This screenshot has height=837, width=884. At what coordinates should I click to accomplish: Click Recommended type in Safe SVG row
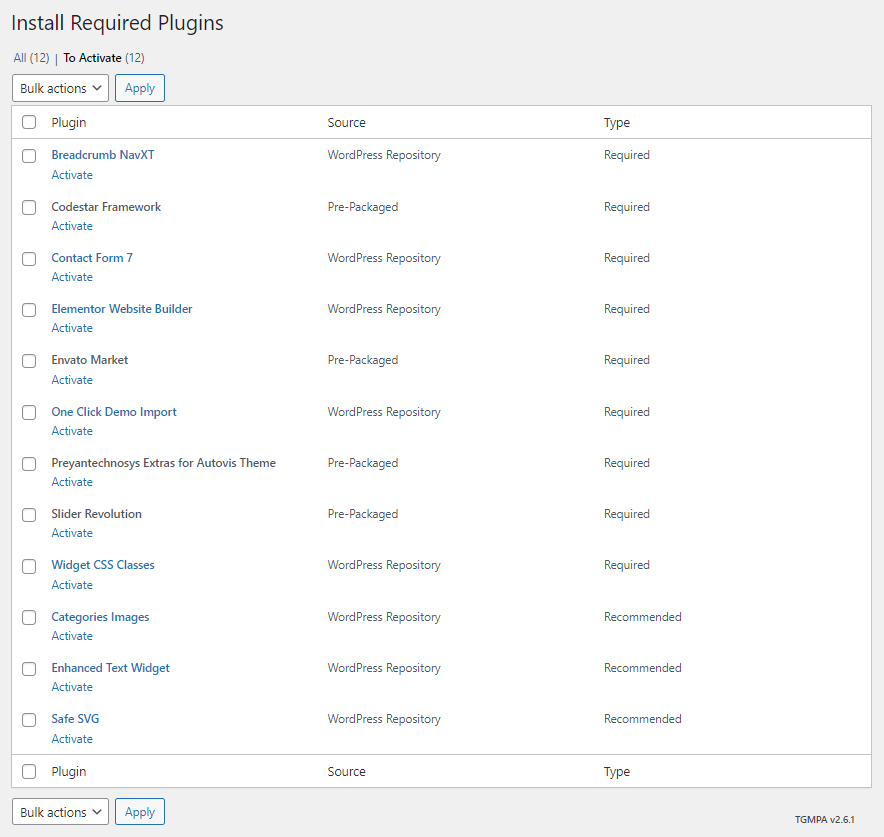click(643, 719)
